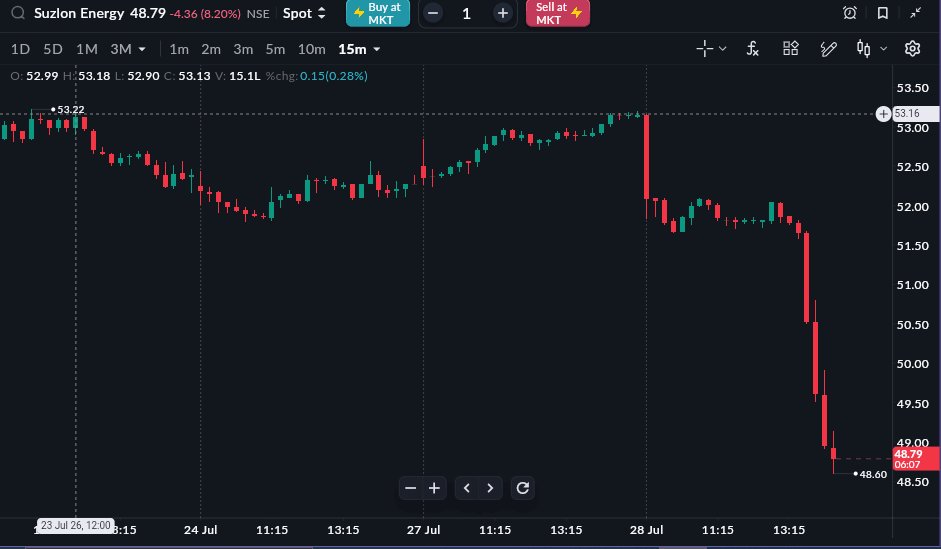The image size is (941, 549).
Task: Click the -4.36 (8.20%) change text
Action: [x=205, y=14]
